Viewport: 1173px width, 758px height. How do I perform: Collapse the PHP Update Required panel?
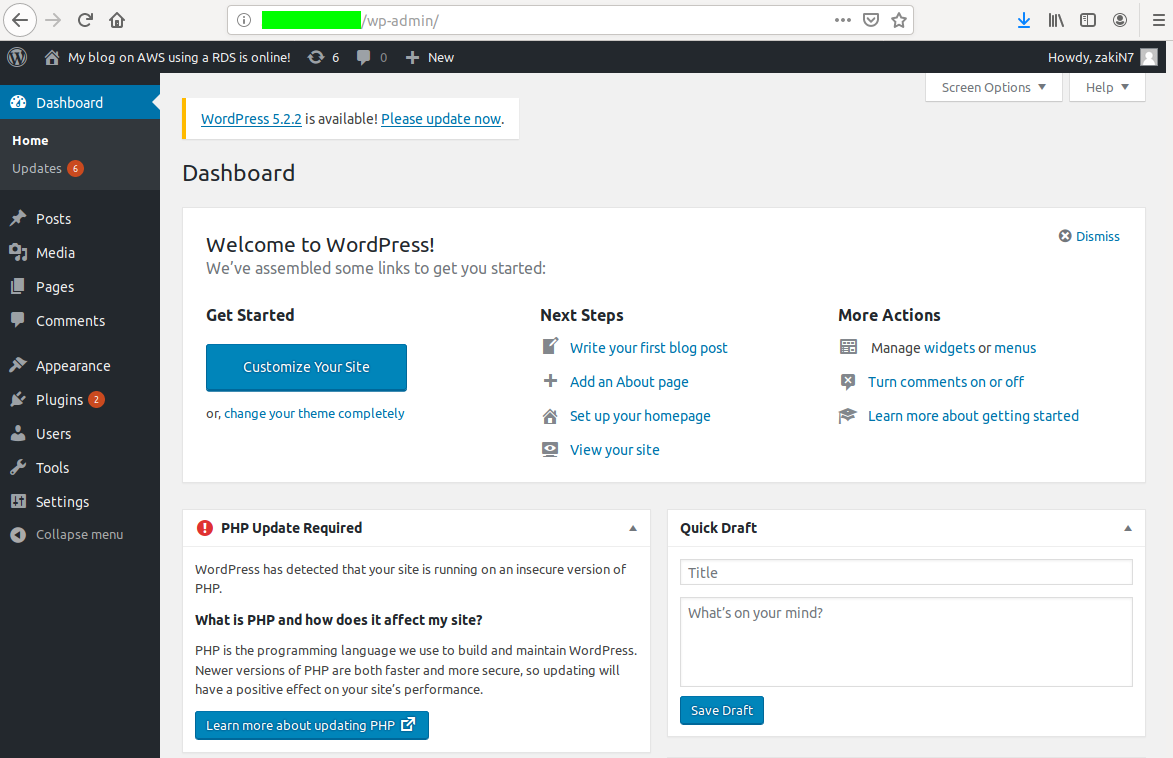(633, 528)
